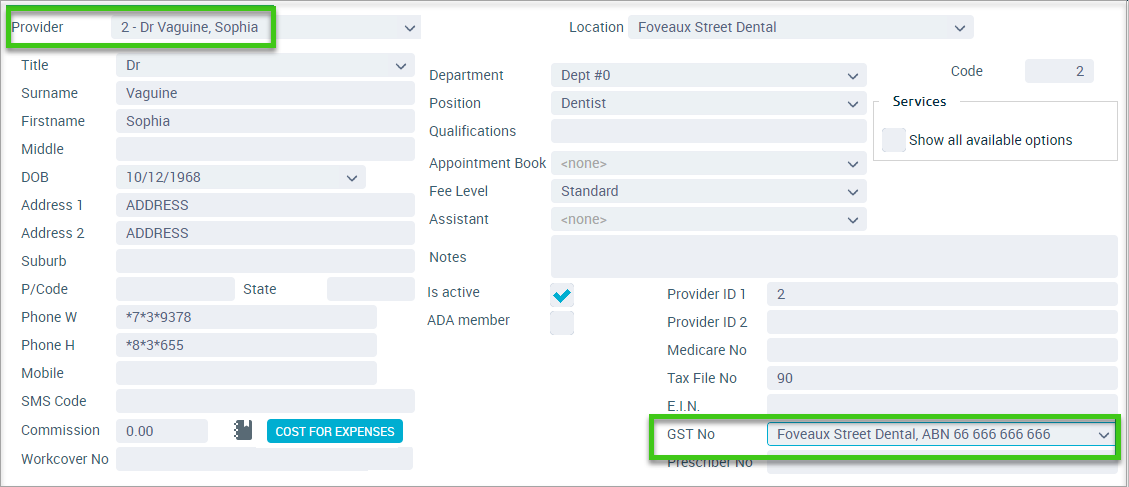Click the Surname input field
Viewport: 1129px width, 487px height.
pos(265,94)
